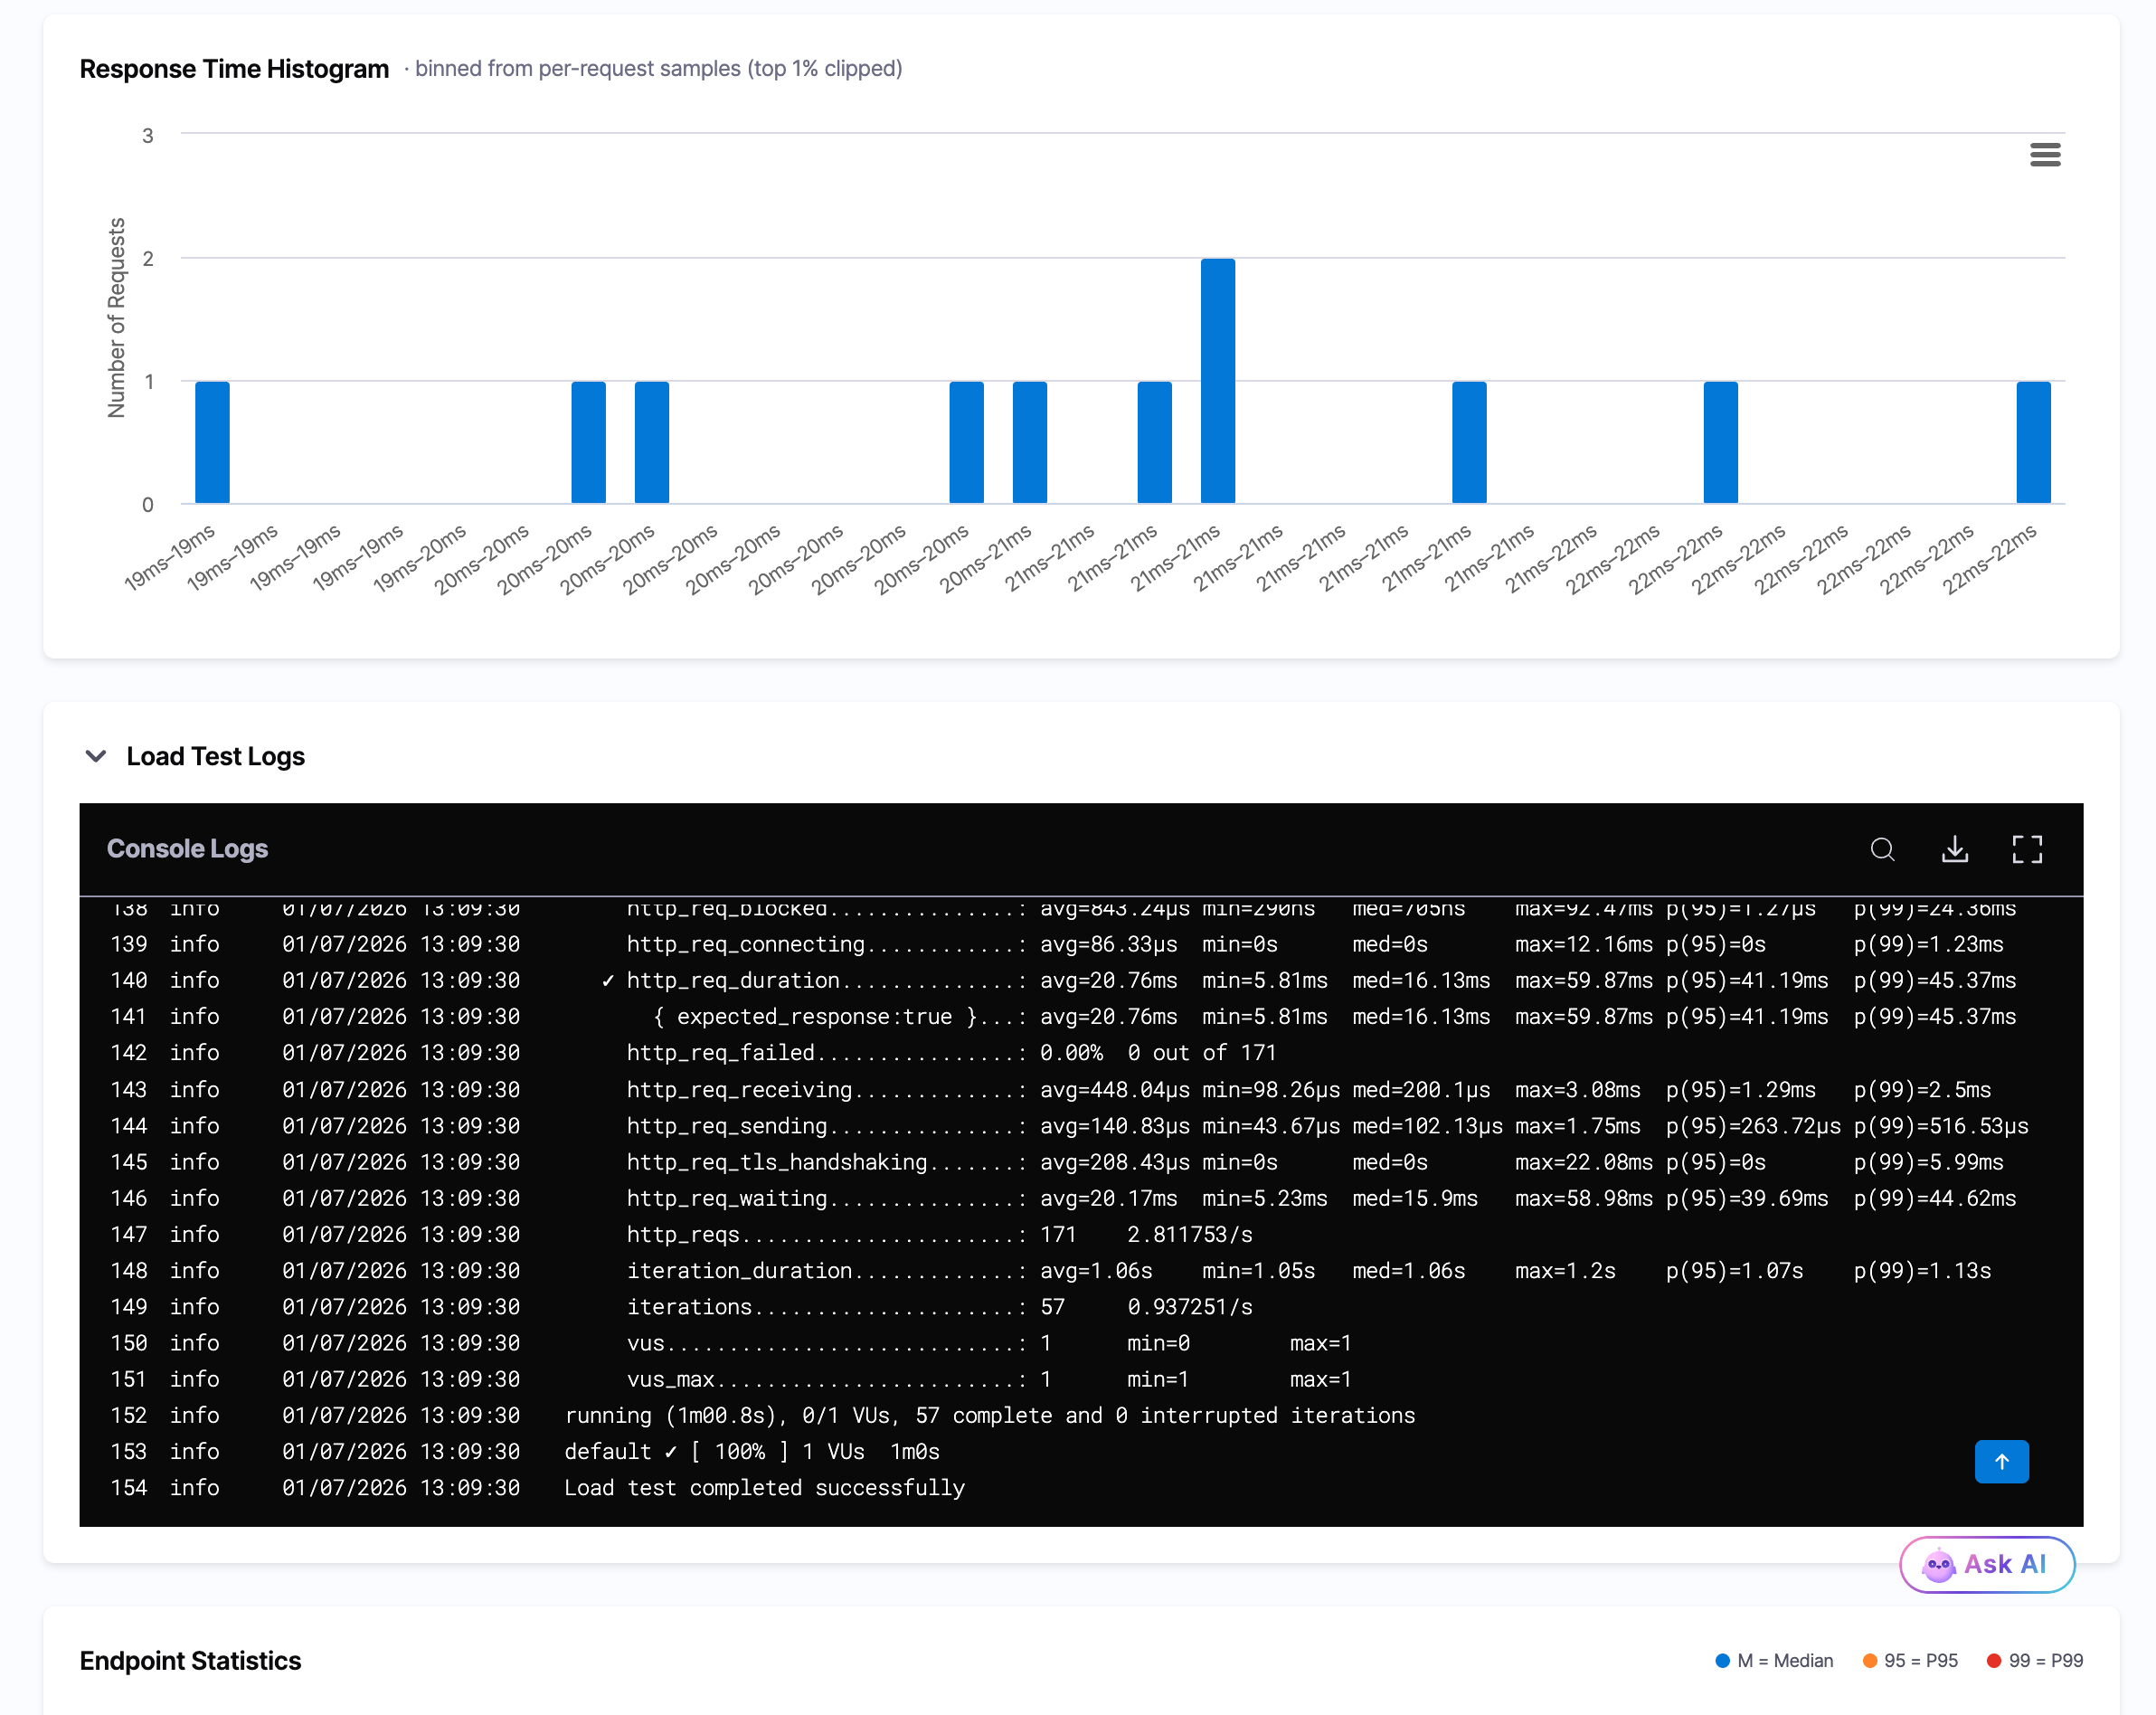Expand console logs to fullscreen
The image size is (2156, 1715).
coord(2027,849)
